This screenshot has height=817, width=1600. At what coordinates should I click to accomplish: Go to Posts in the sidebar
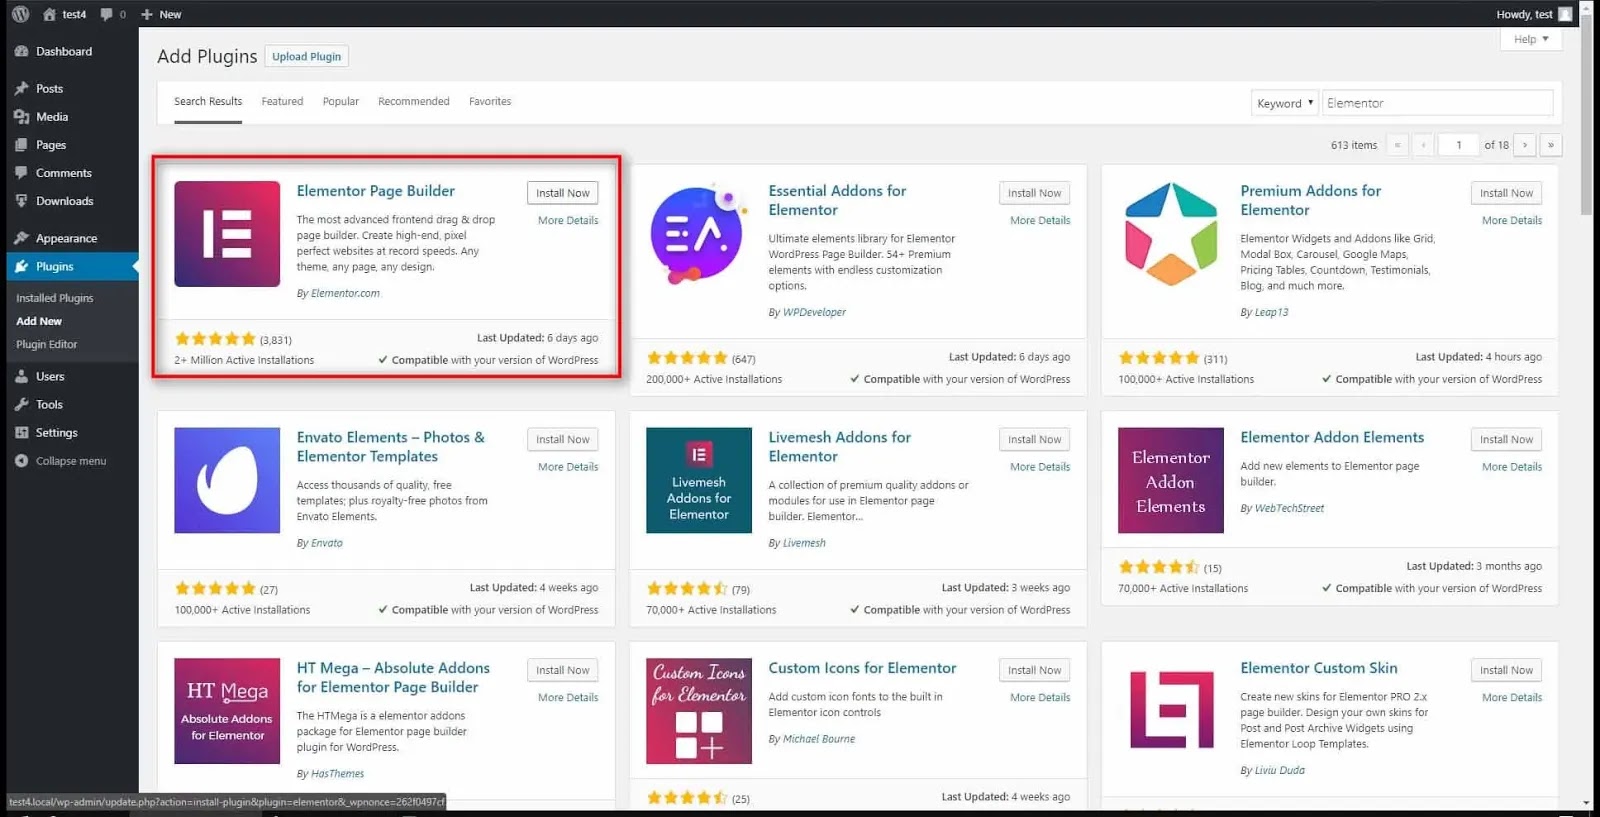click(49, 88)
